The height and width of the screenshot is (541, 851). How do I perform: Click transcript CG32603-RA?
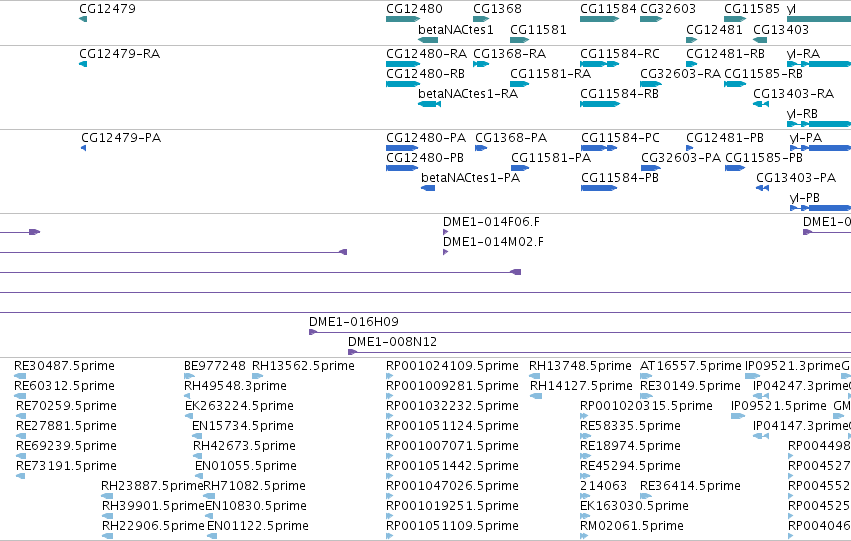[681, 74]
